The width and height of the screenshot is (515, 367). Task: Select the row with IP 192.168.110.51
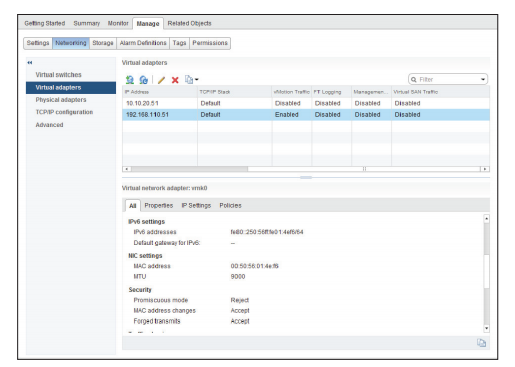306,115
